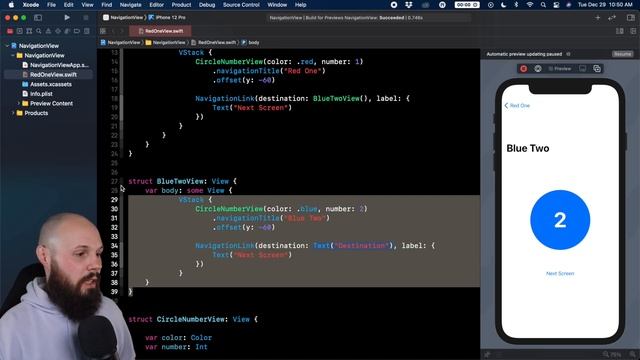Open the Xcode menu
Viewport: 640px width, 360px height.
(x=31, y=5)
